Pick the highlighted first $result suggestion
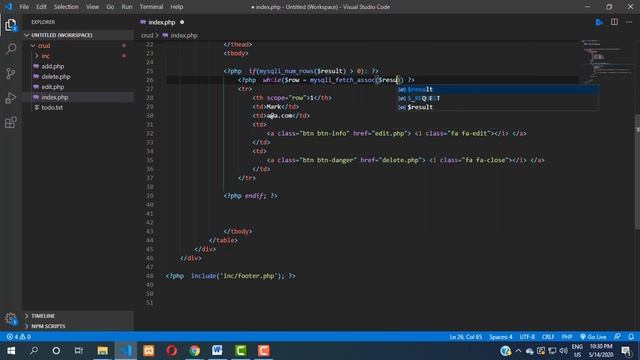The height and width of the screenshot is (360, 640). click(x=498, y=89)
